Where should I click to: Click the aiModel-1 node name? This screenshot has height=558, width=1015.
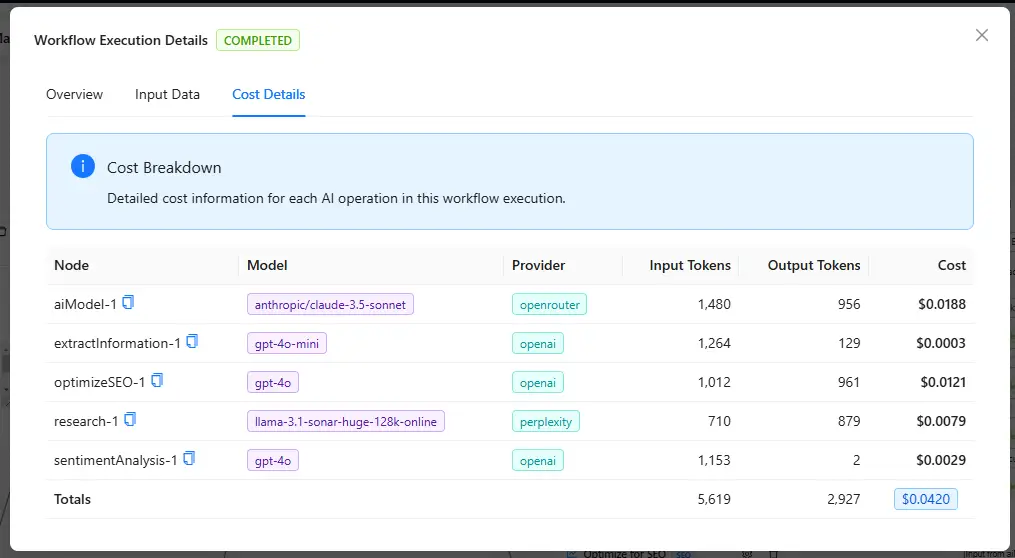pos(85,304)
